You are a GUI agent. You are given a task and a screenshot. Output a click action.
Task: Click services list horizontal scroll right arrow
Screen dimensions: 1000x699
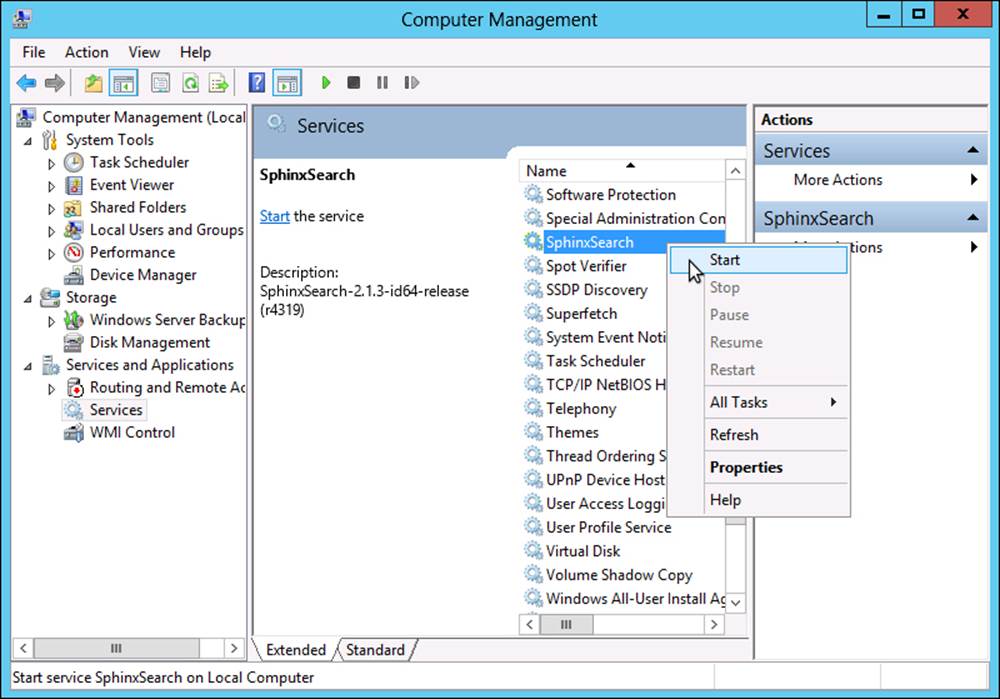click(714, 624)
